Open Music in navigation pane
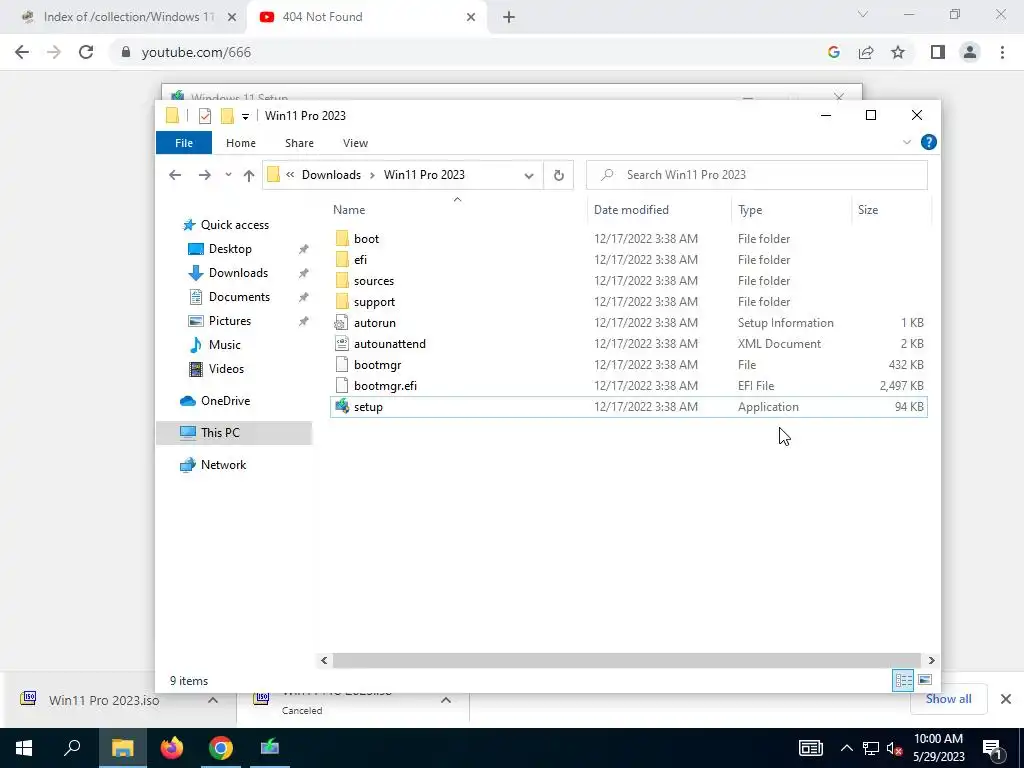This screenshot has height=768, width=1024. [224, 345]
